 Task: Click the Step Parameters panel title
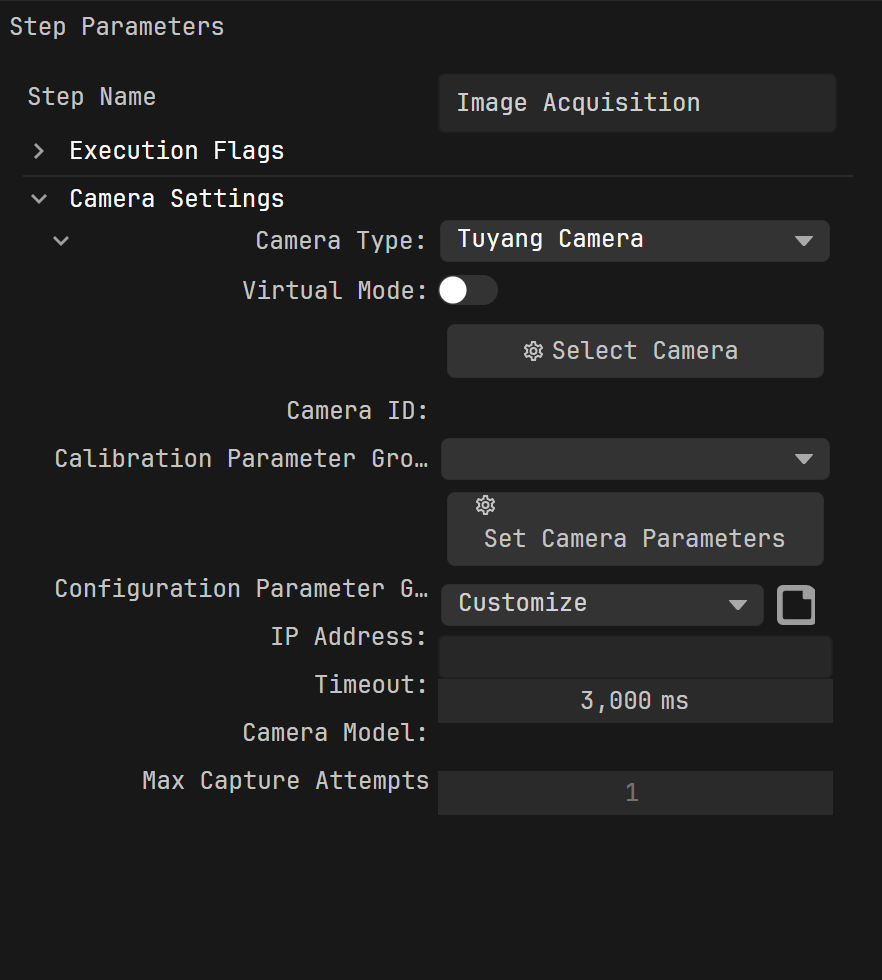(x=117, y=27)
